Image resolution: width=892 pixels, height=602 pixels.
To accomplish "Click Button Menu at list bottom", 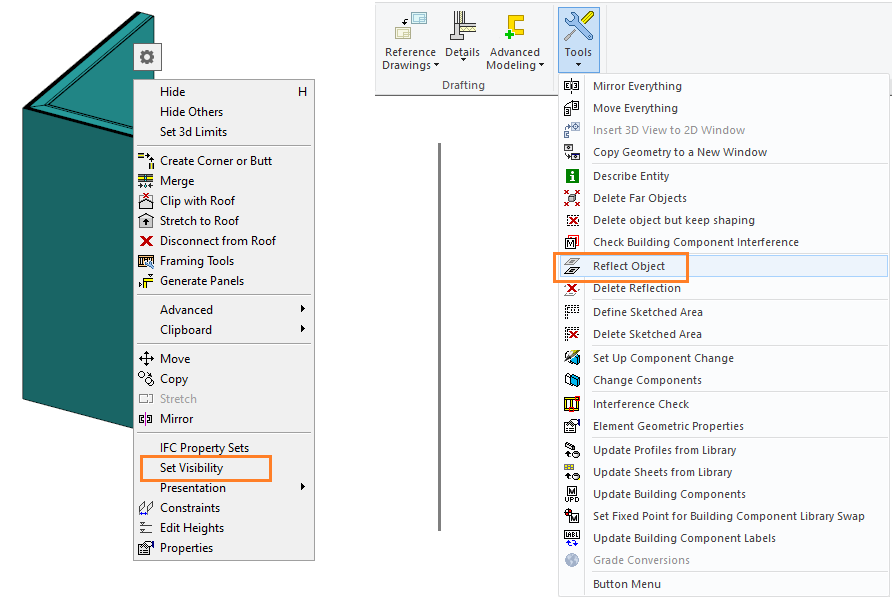I will (626, 584).
